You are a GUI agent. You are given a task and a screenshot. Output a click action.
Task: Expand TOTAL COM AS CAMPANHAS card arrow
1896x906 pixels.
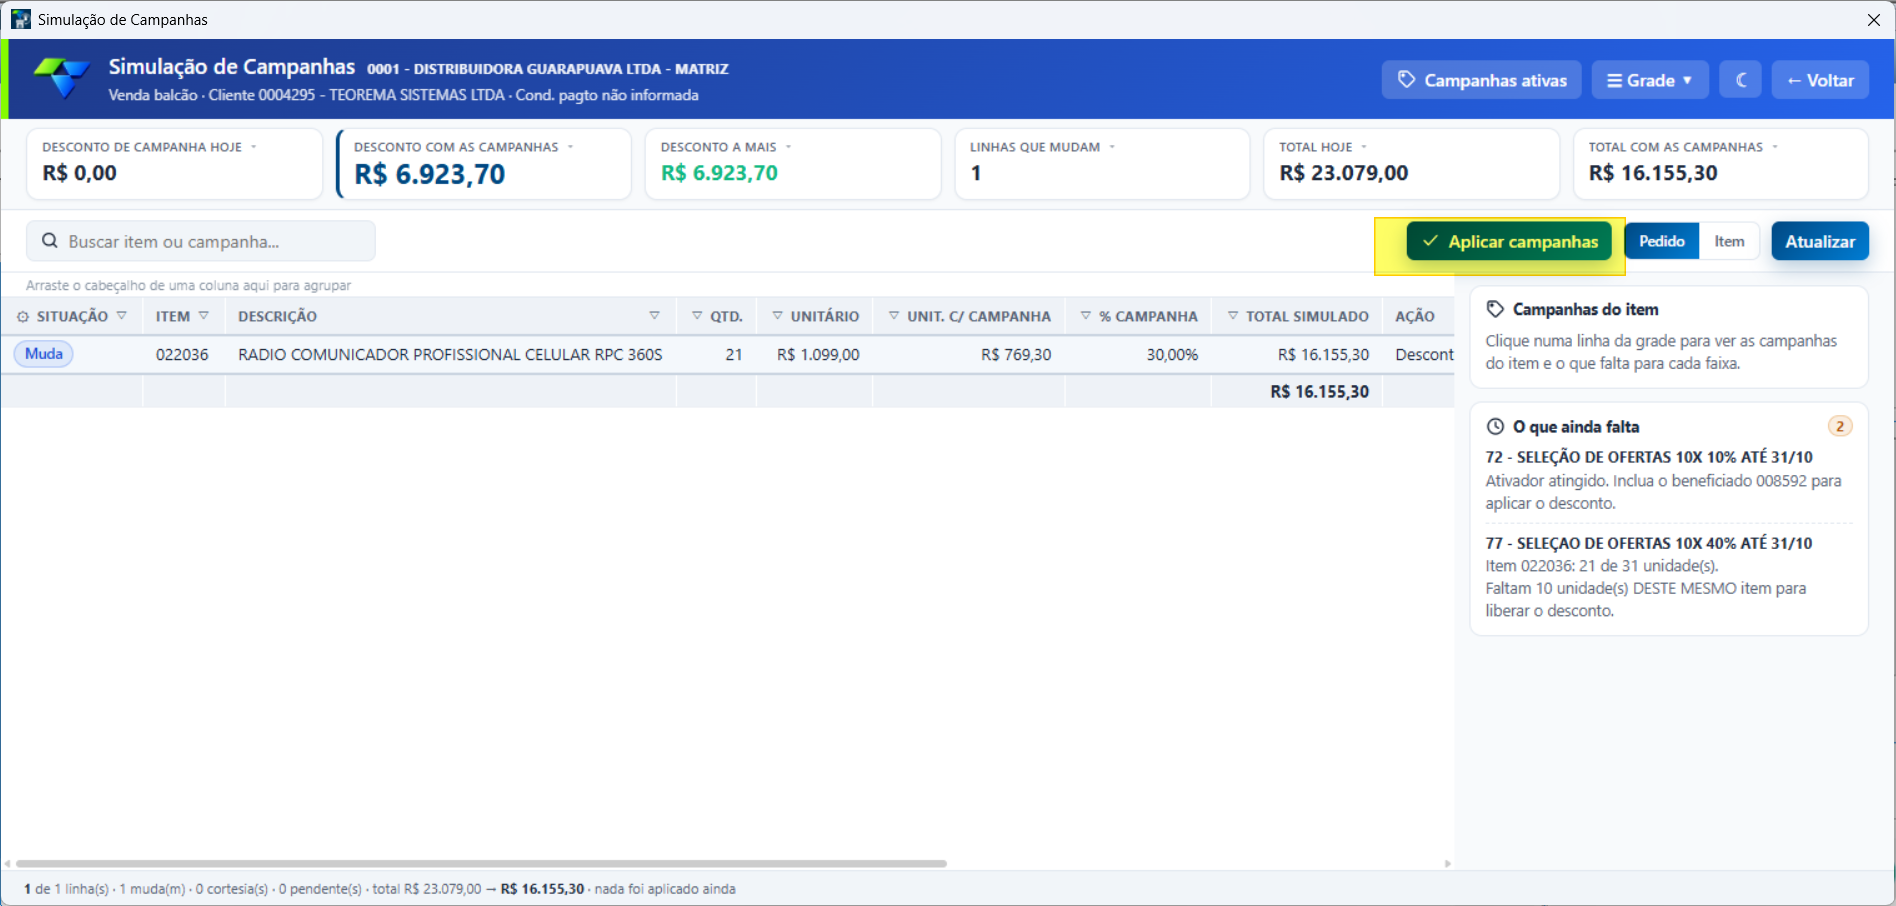pos(1775,147)
